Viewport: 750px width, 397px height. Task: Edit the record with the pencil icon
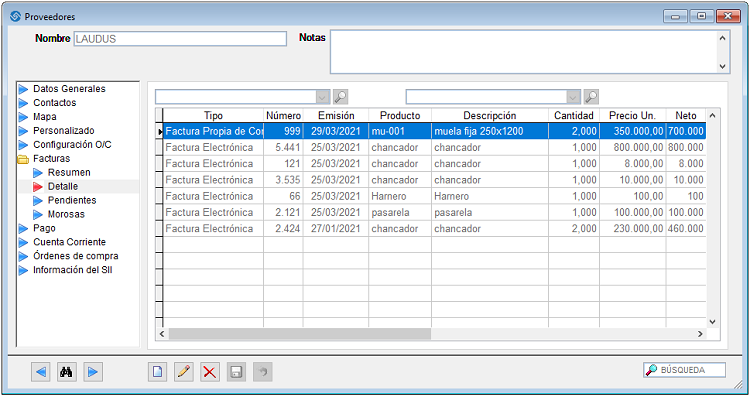point(184,372)
